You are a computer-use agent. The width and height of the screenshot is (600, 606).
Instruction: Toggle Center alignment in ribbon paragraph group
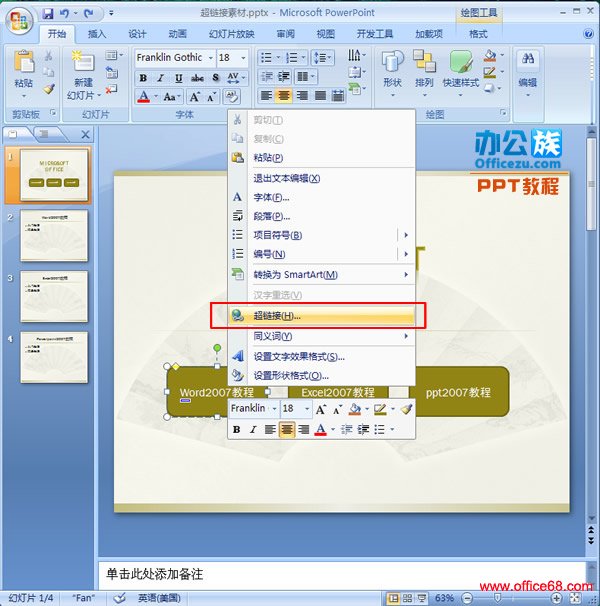coord(284,95)
